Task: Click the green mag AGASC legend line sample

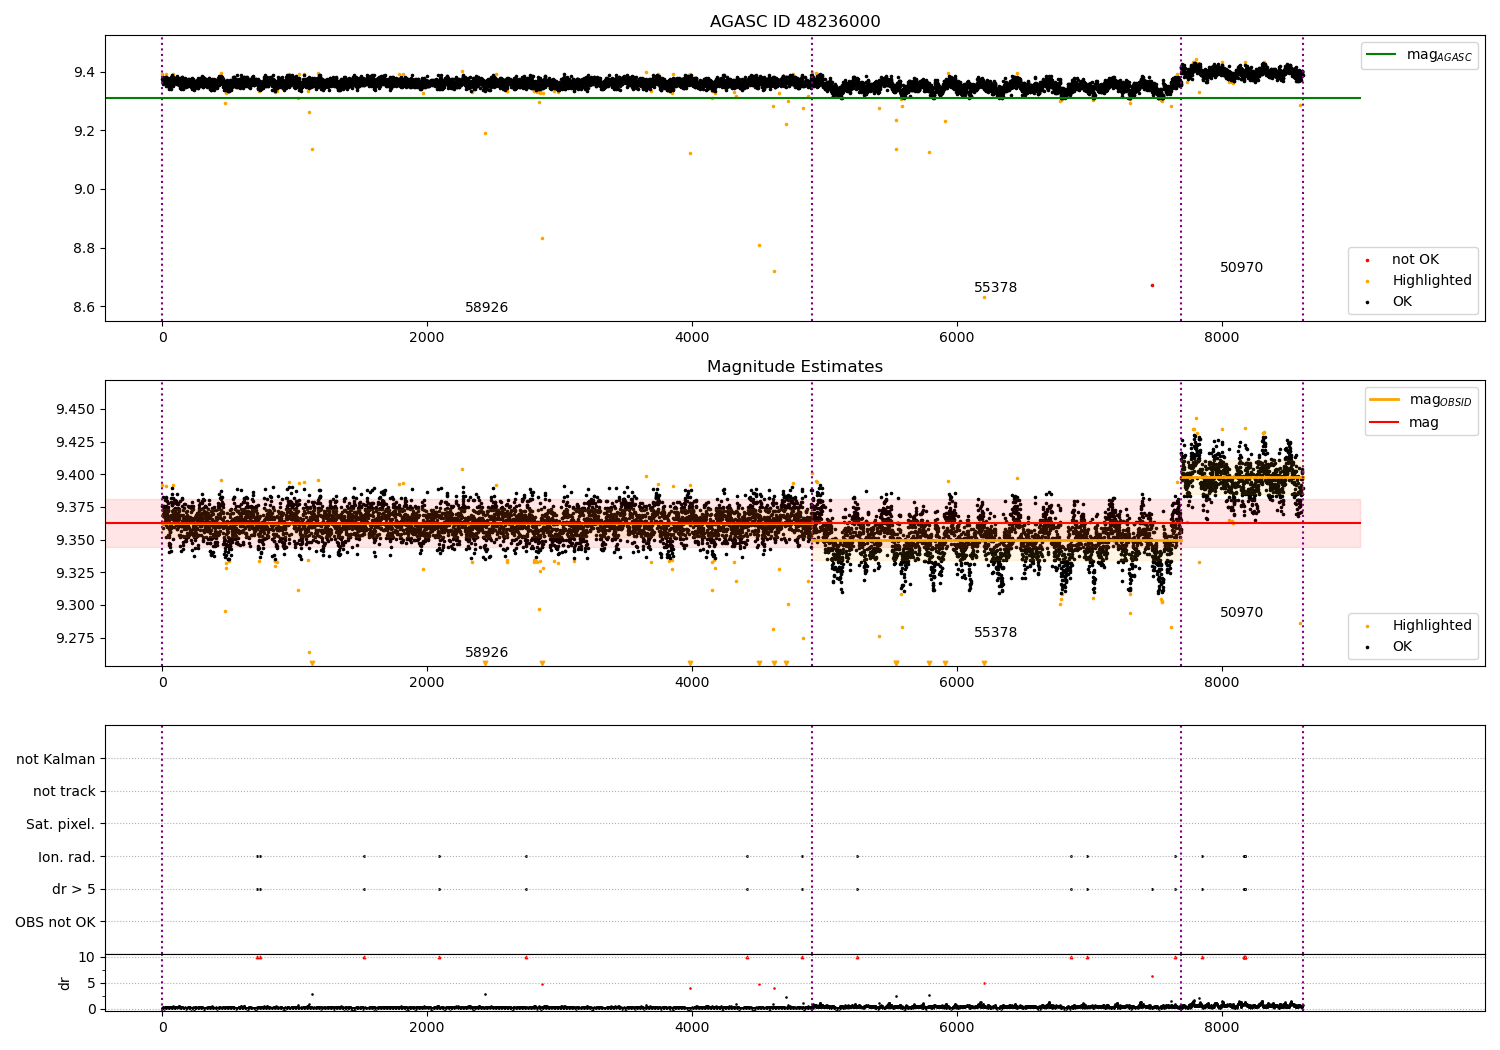Action: pyautogui.click(x=1381, y=55)
